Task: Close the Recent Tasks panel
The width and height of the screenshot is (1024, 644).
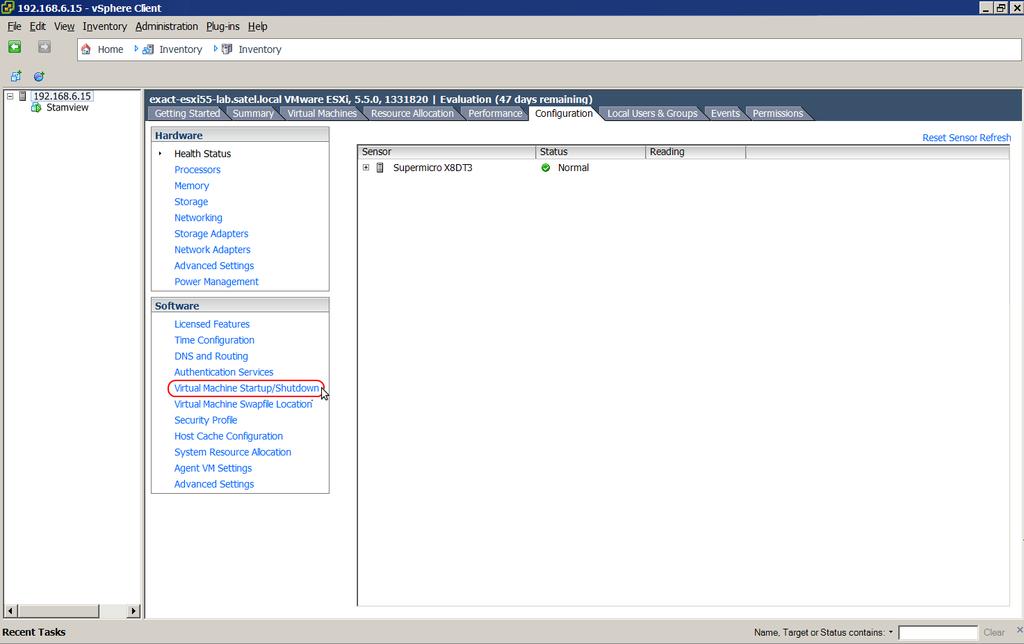Action: tap(1019, 630)
